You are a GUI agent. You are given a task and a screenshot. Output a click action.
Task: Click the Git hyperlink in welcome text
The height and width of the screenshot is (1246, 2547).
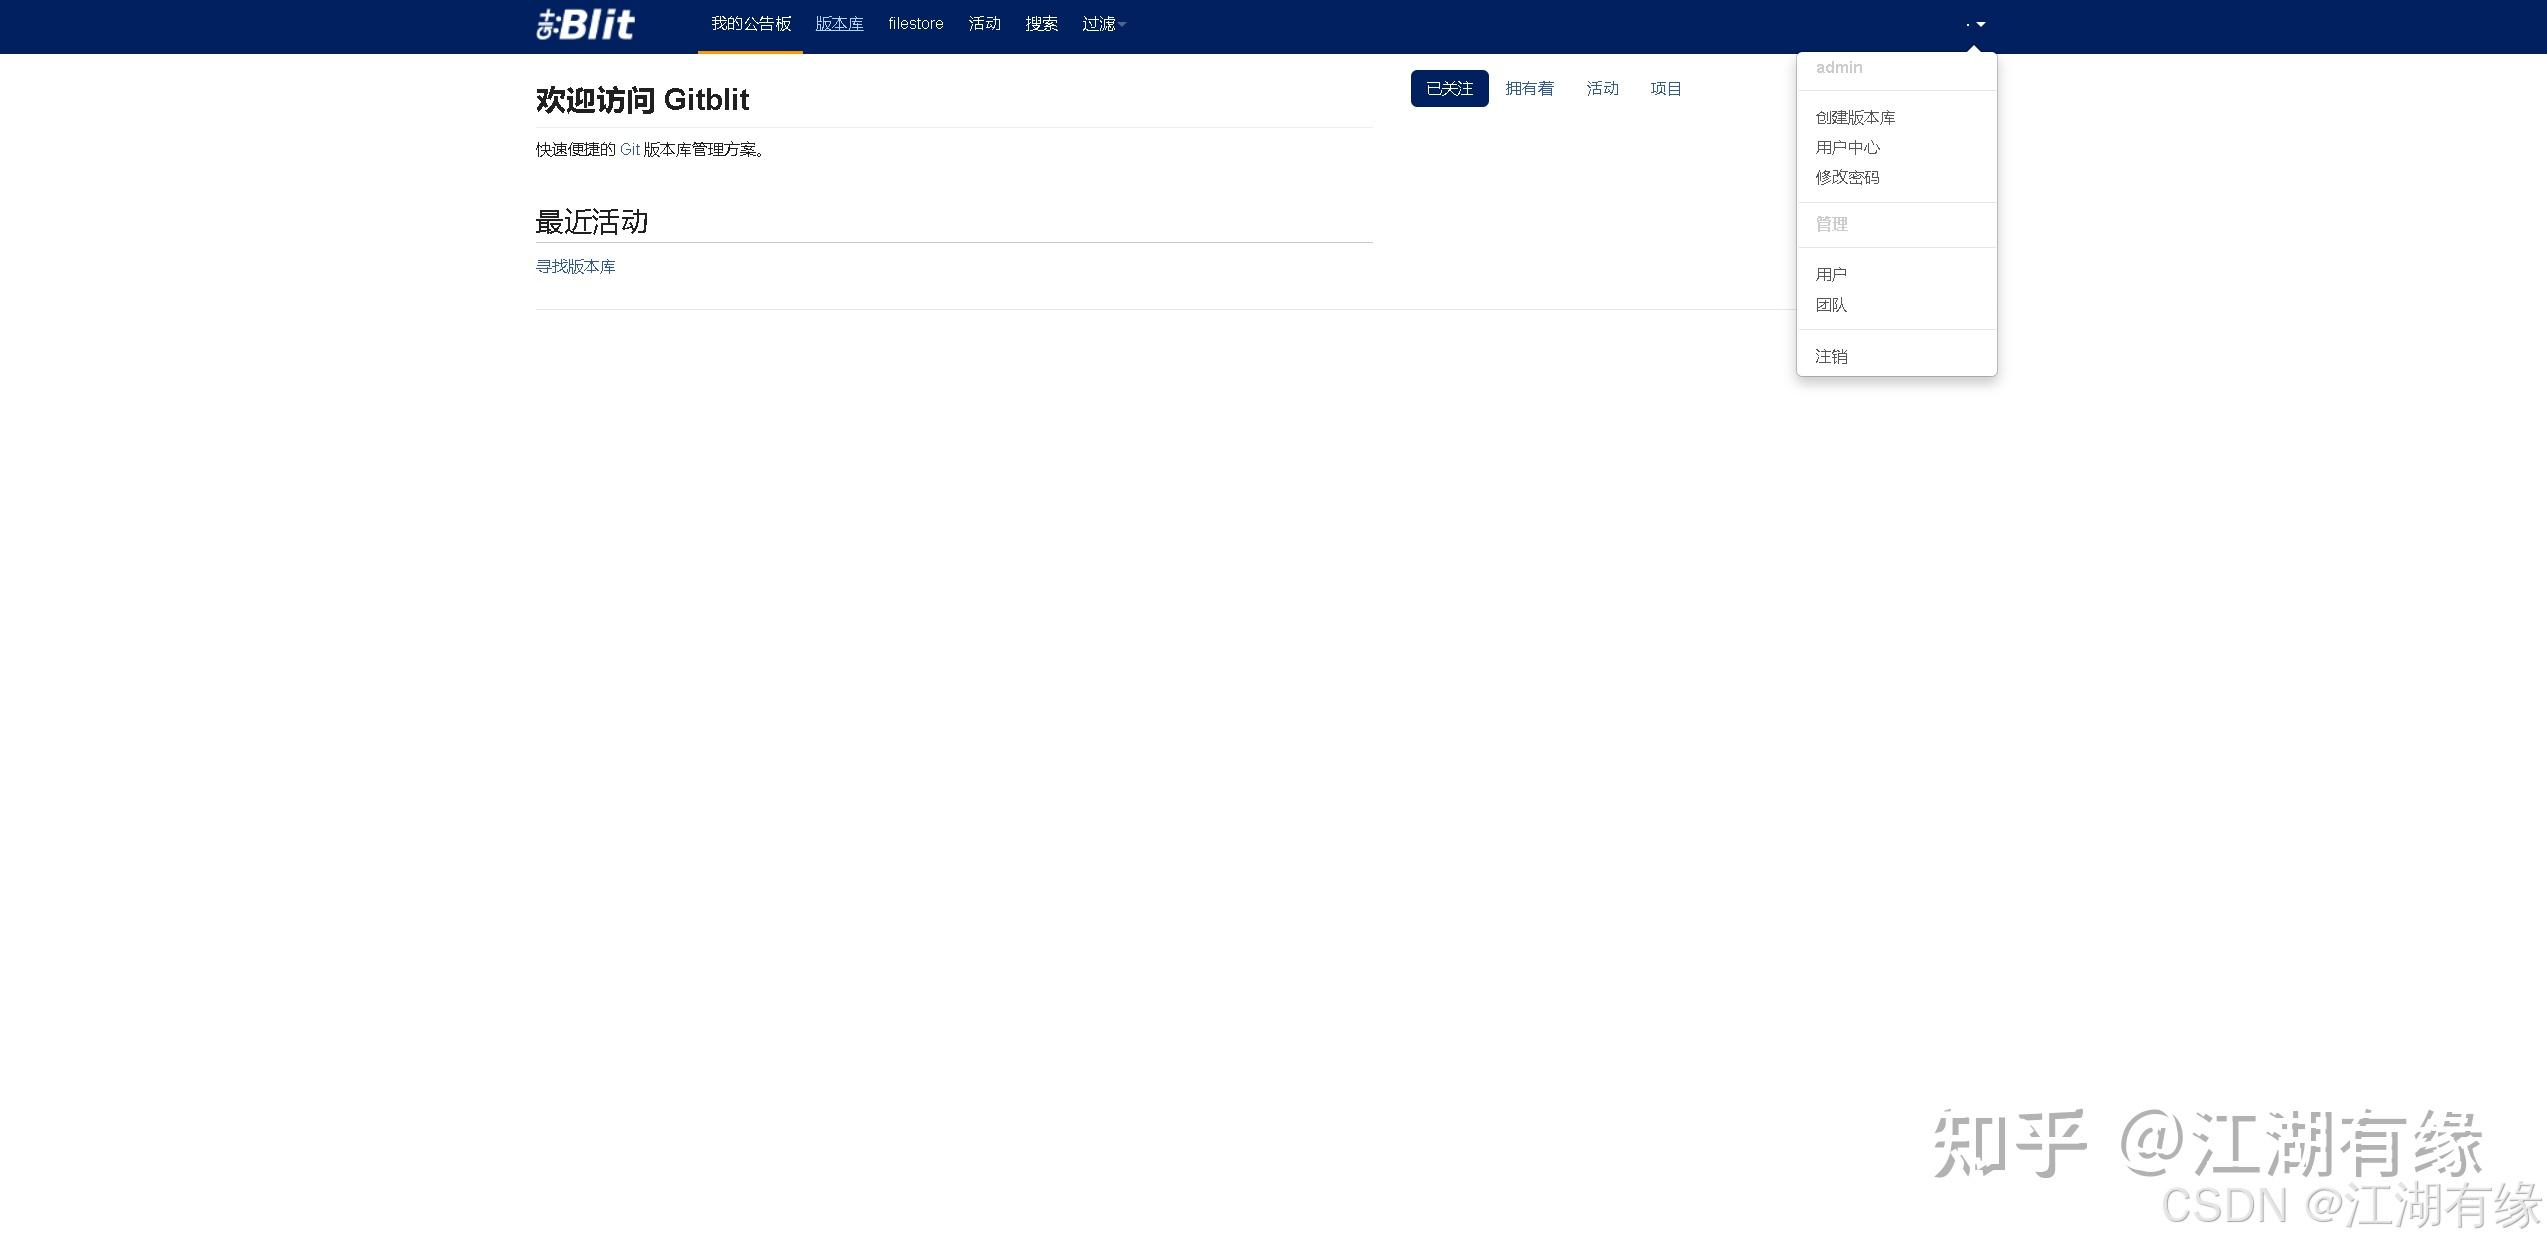coord(630,149)
